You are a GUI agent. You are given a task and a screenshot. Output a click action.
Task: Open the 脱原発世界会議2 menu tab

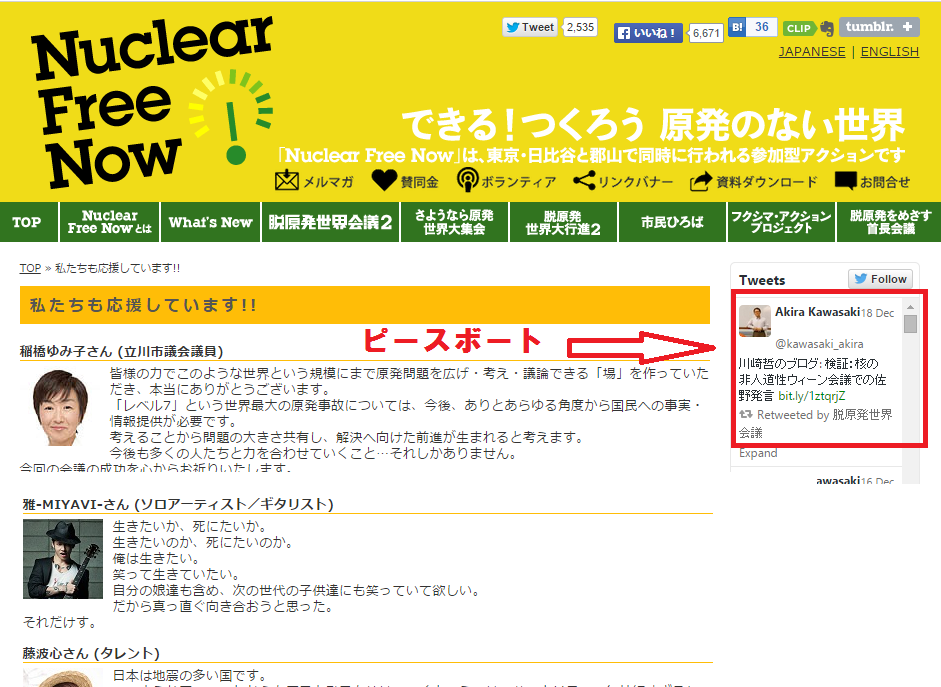click(330, 223)
